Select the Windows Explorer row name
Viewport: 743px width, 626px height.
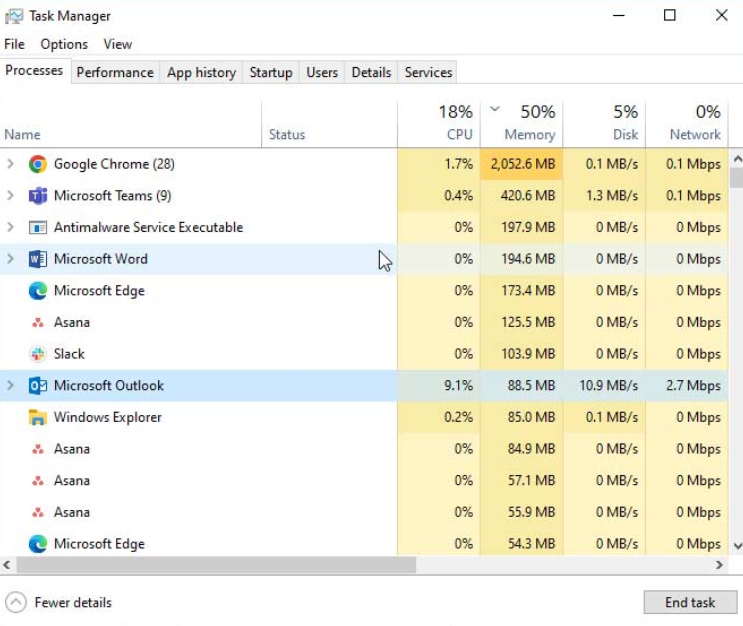(x=108, y=417)
